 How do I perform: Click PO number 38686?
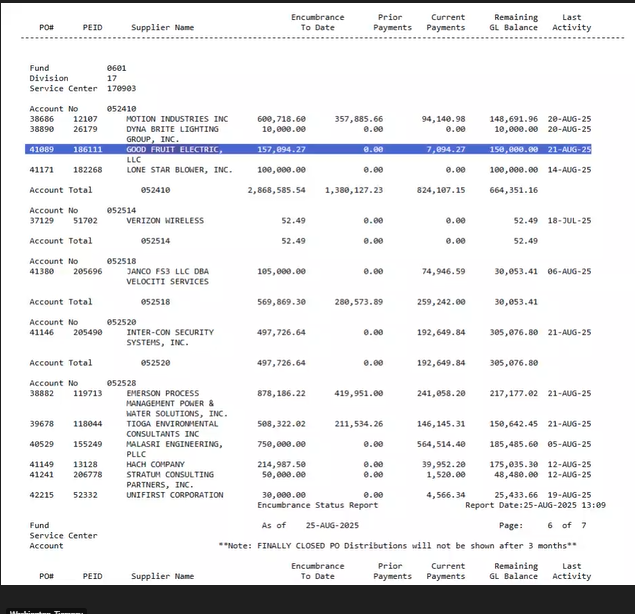coord(42,119)
